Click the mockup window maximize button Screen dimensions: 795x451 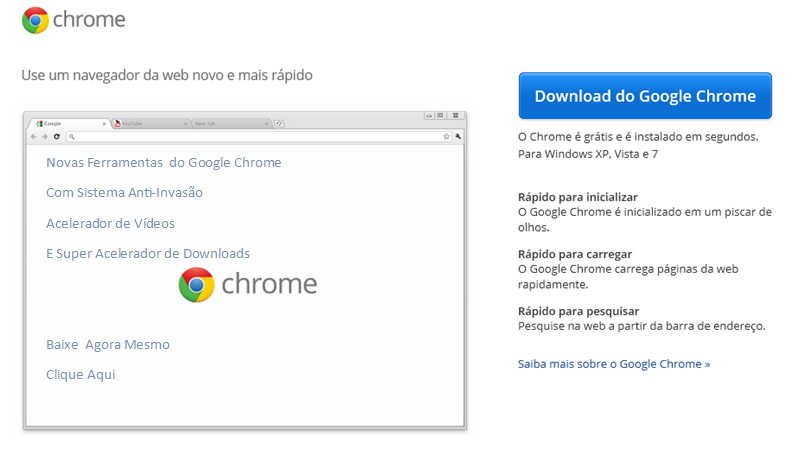(440, 116)
